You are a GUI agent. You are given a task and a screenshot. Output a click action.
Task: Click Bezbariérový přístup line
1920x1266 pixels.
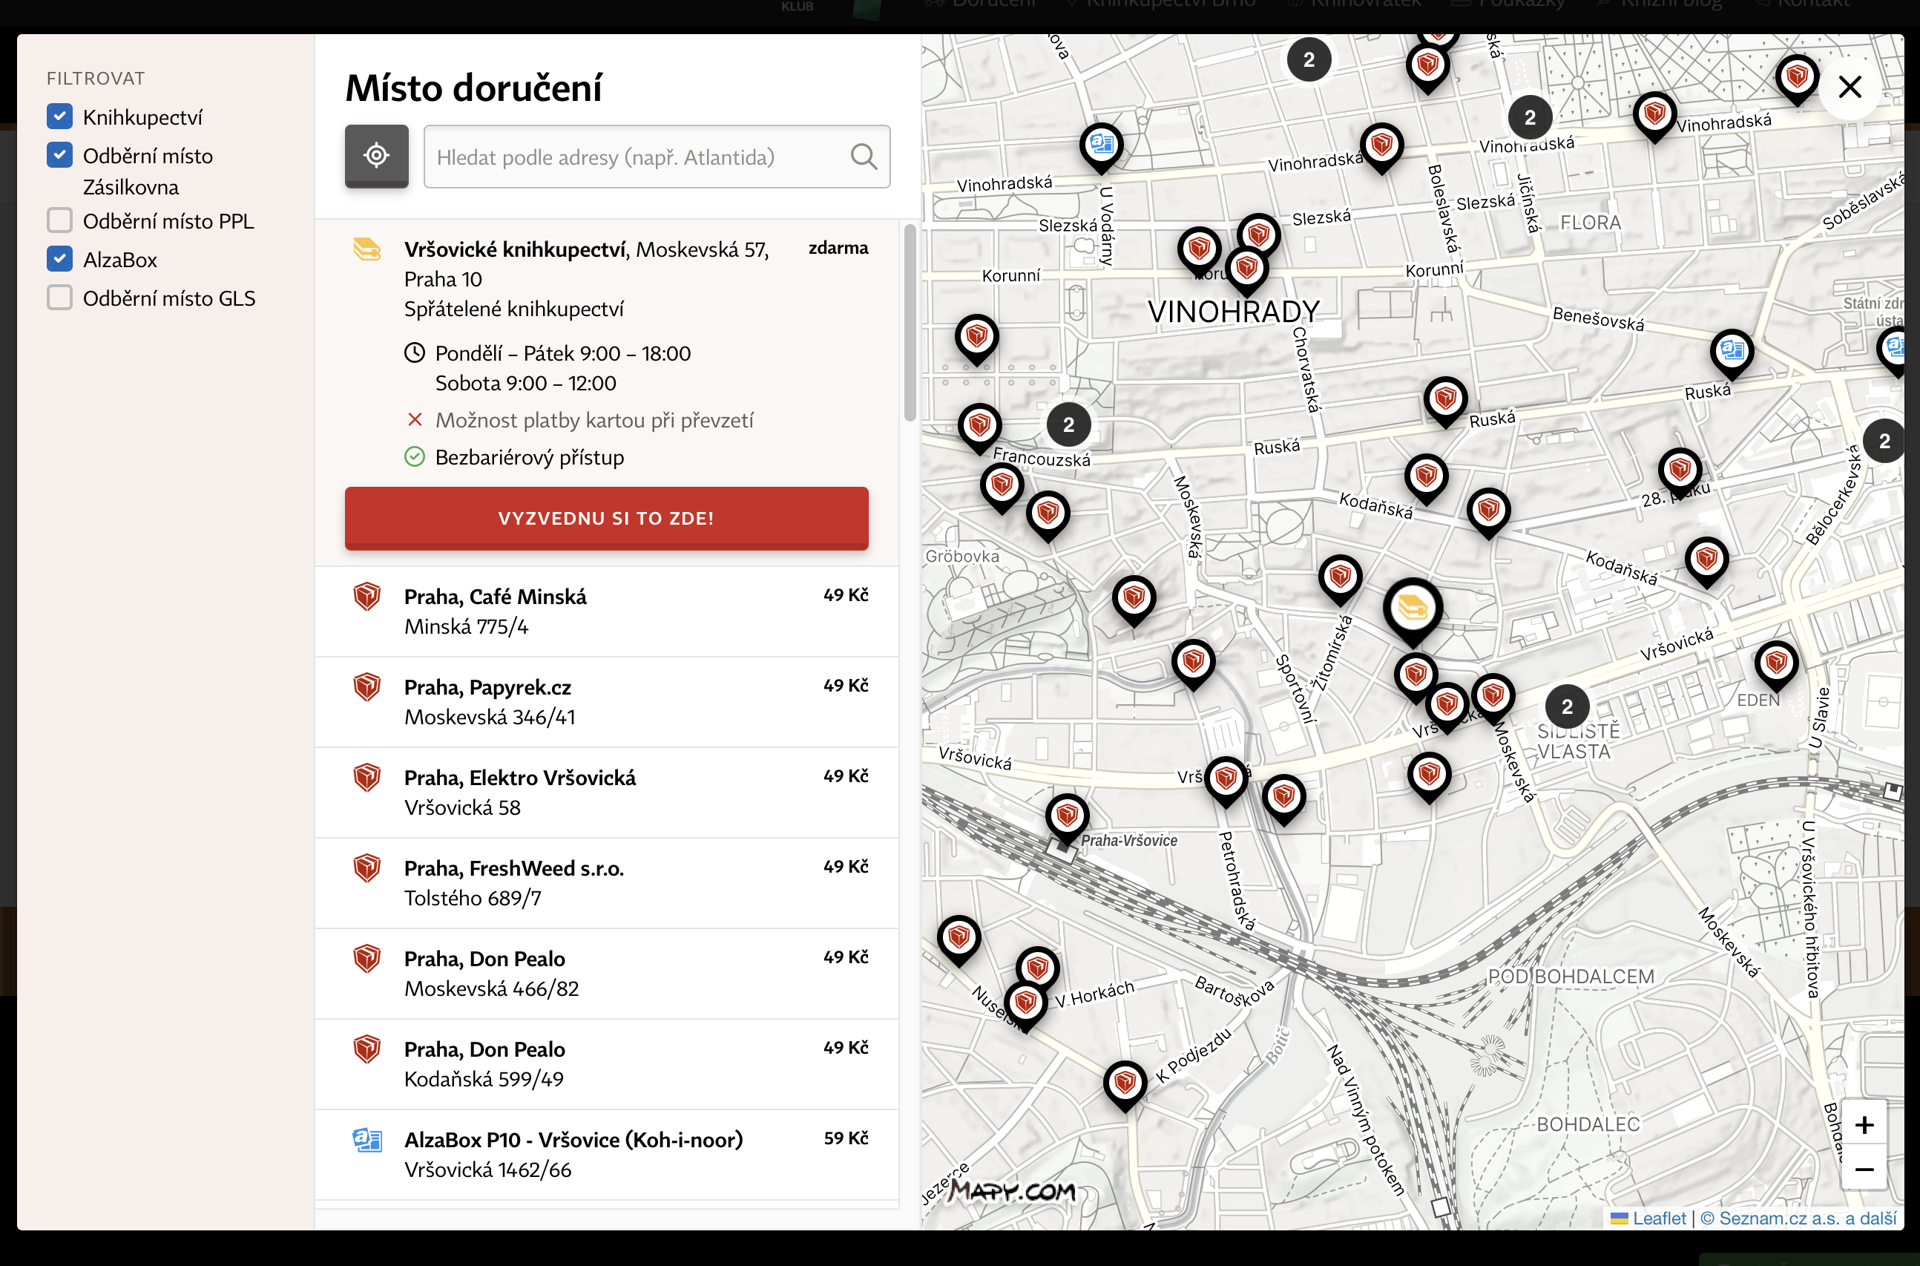515,457
